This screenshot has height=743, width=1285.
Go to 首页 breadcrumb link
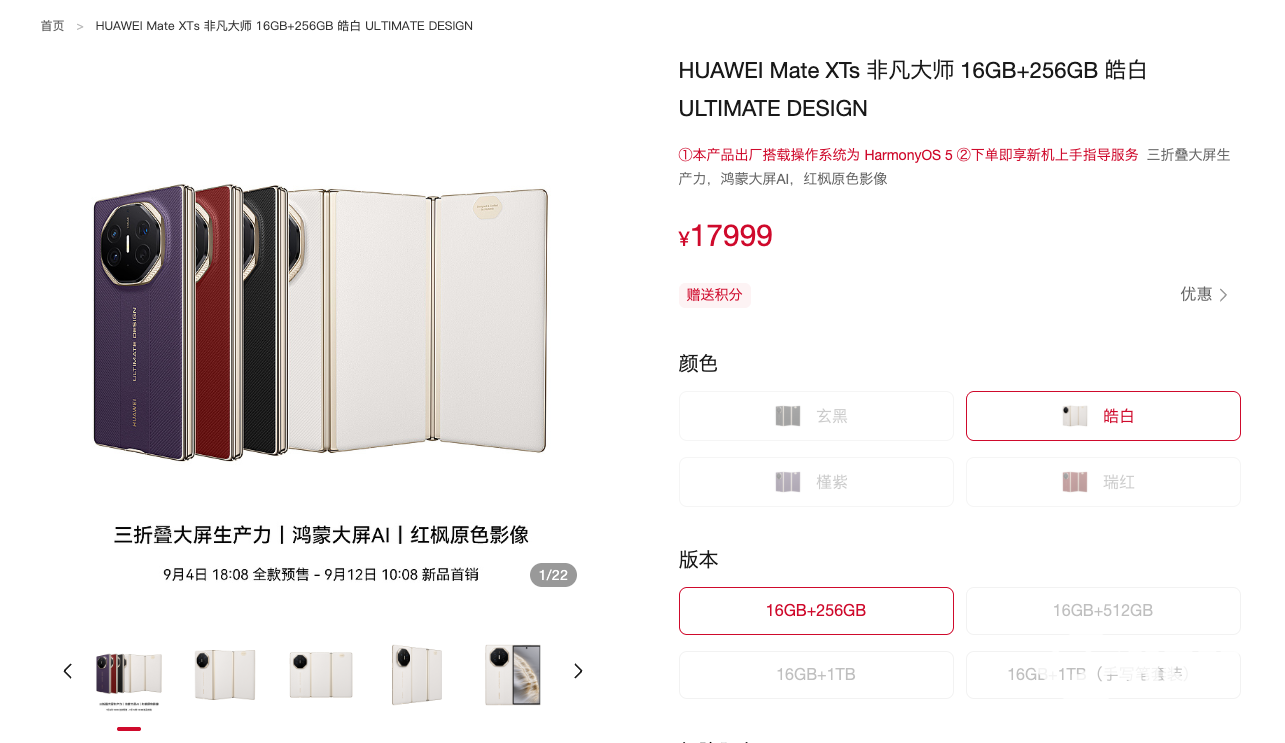[52, 26]
